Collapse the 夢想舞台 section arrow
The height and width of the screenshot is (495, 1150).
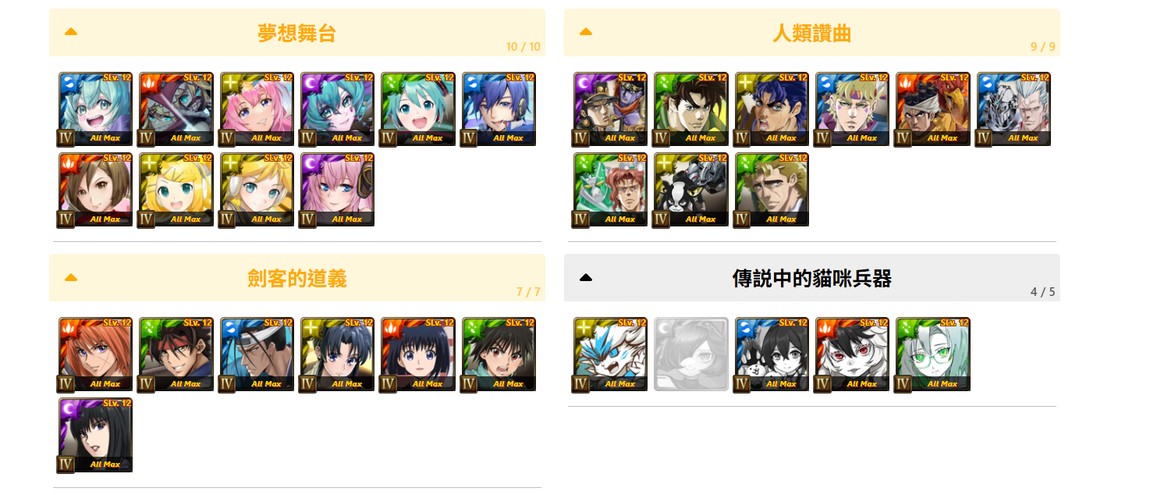click(x=71, y=32)
